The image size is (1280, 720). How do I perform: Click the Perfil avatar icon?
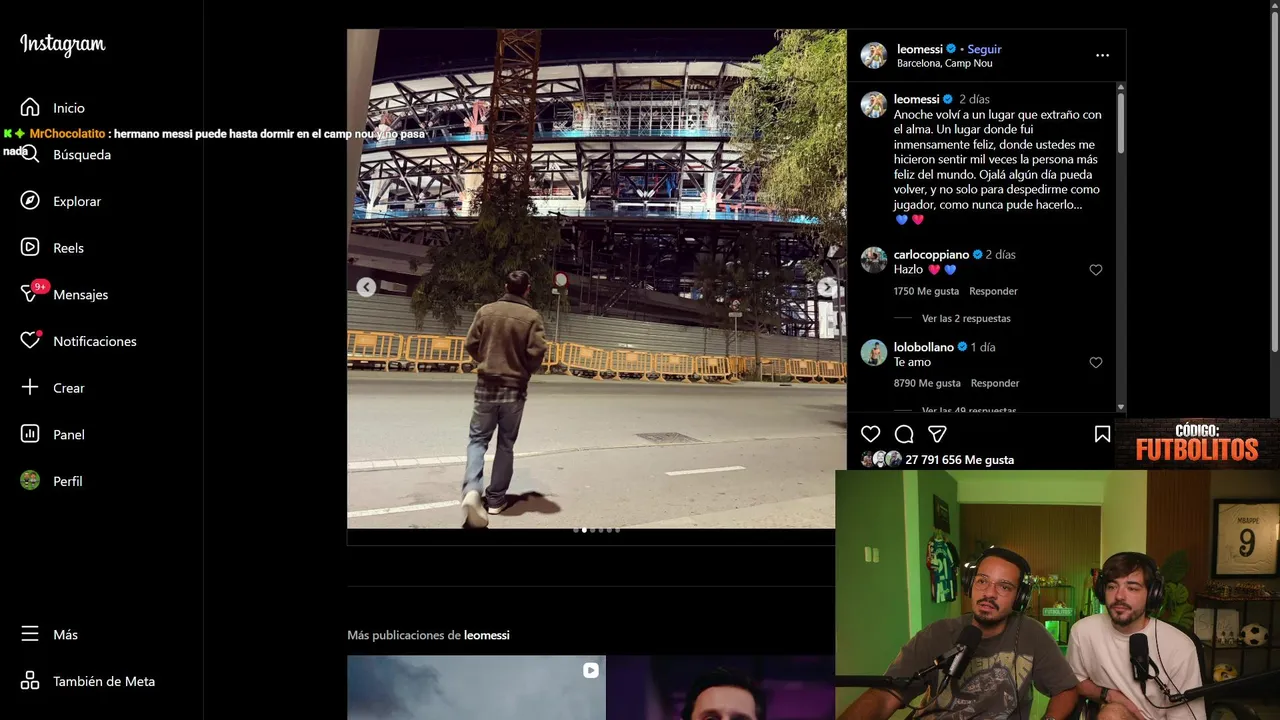pos(30,481)
